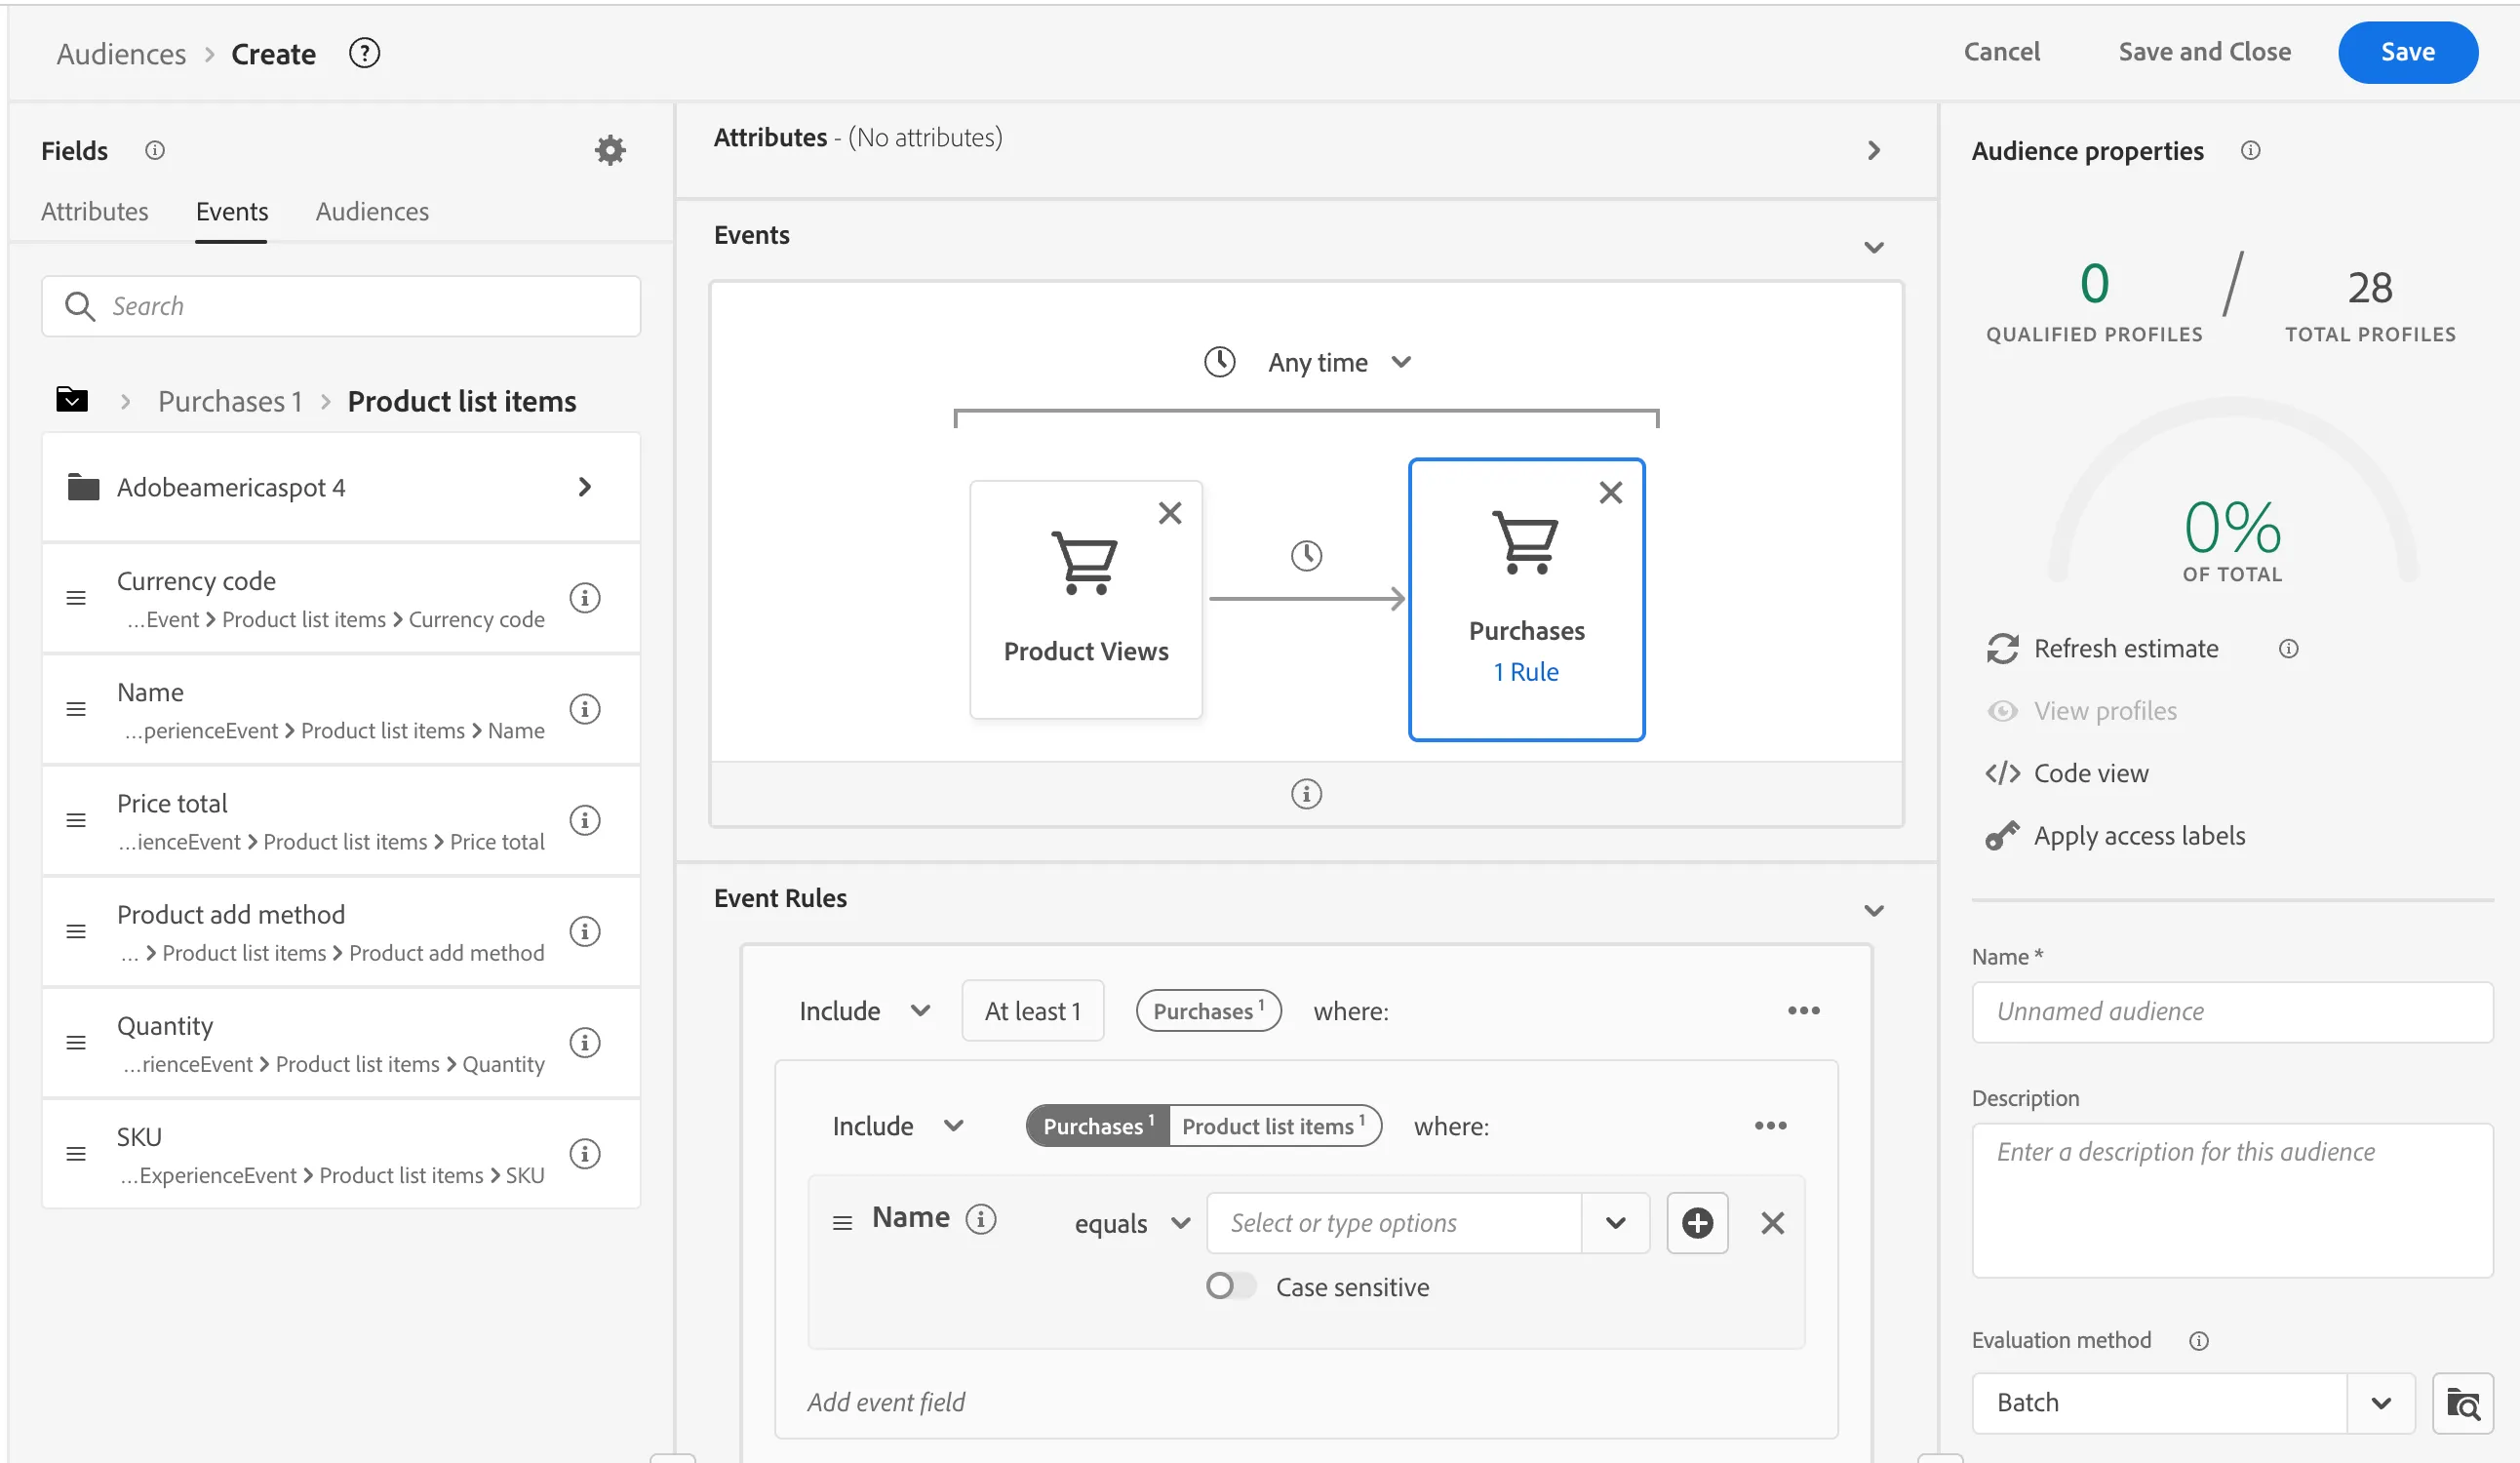Click Refresh estimate
The height and width of the screenshot is (1463, 2520).
tap(2102, 649)
